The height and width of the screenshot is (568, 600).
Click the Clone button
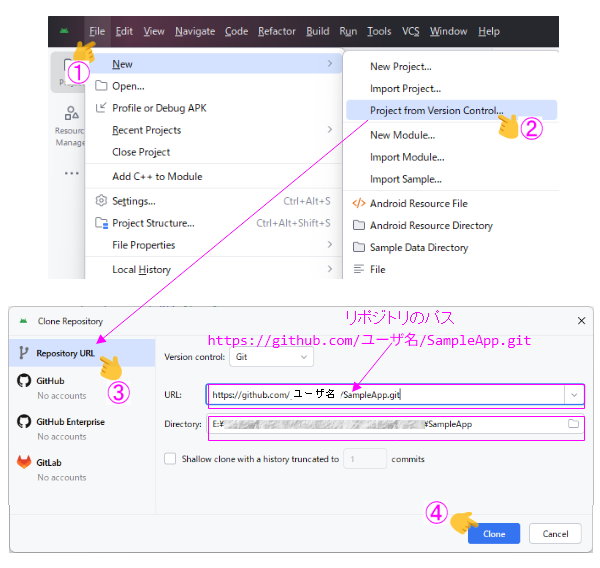pos(493,534)
